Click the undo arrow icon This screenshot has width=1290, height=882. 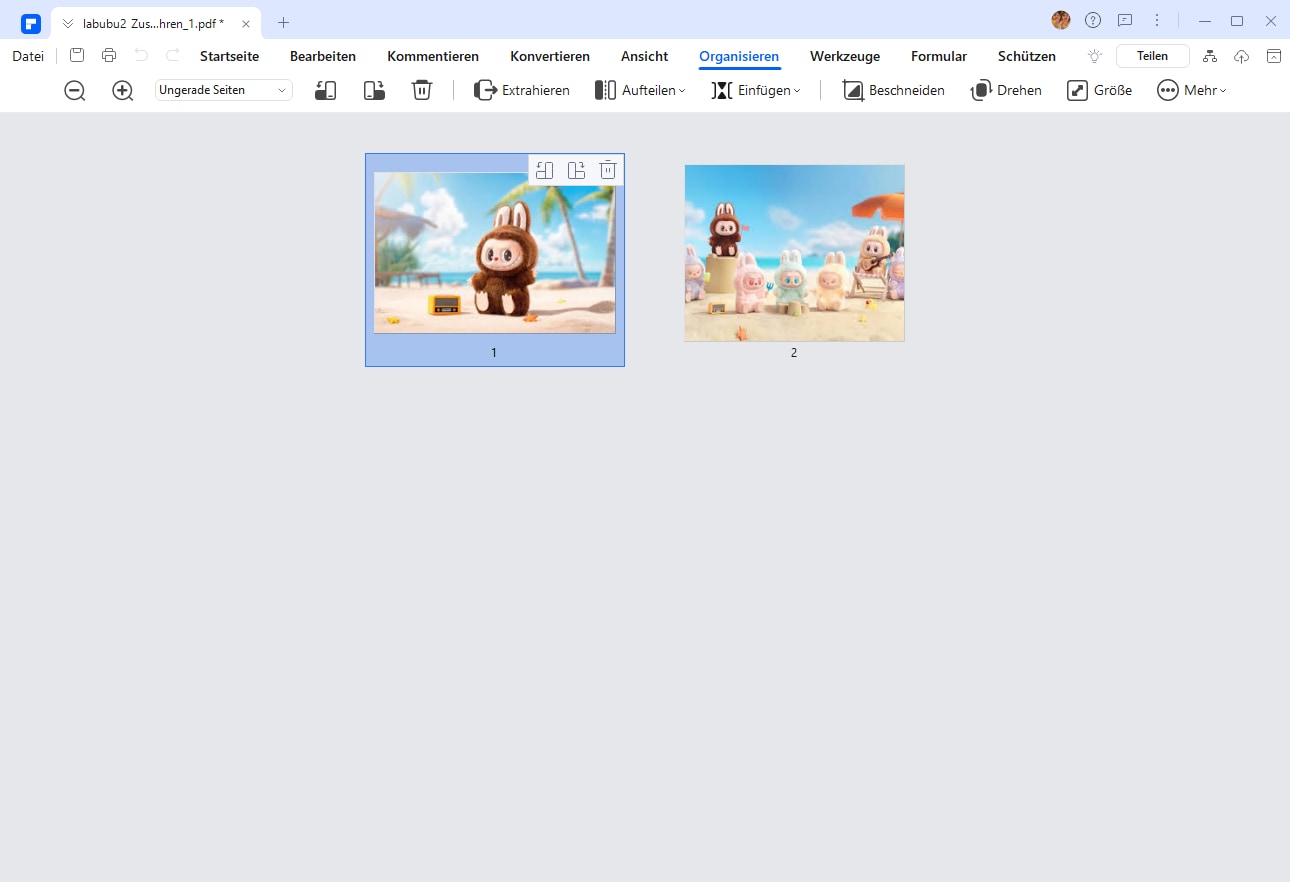141,56
